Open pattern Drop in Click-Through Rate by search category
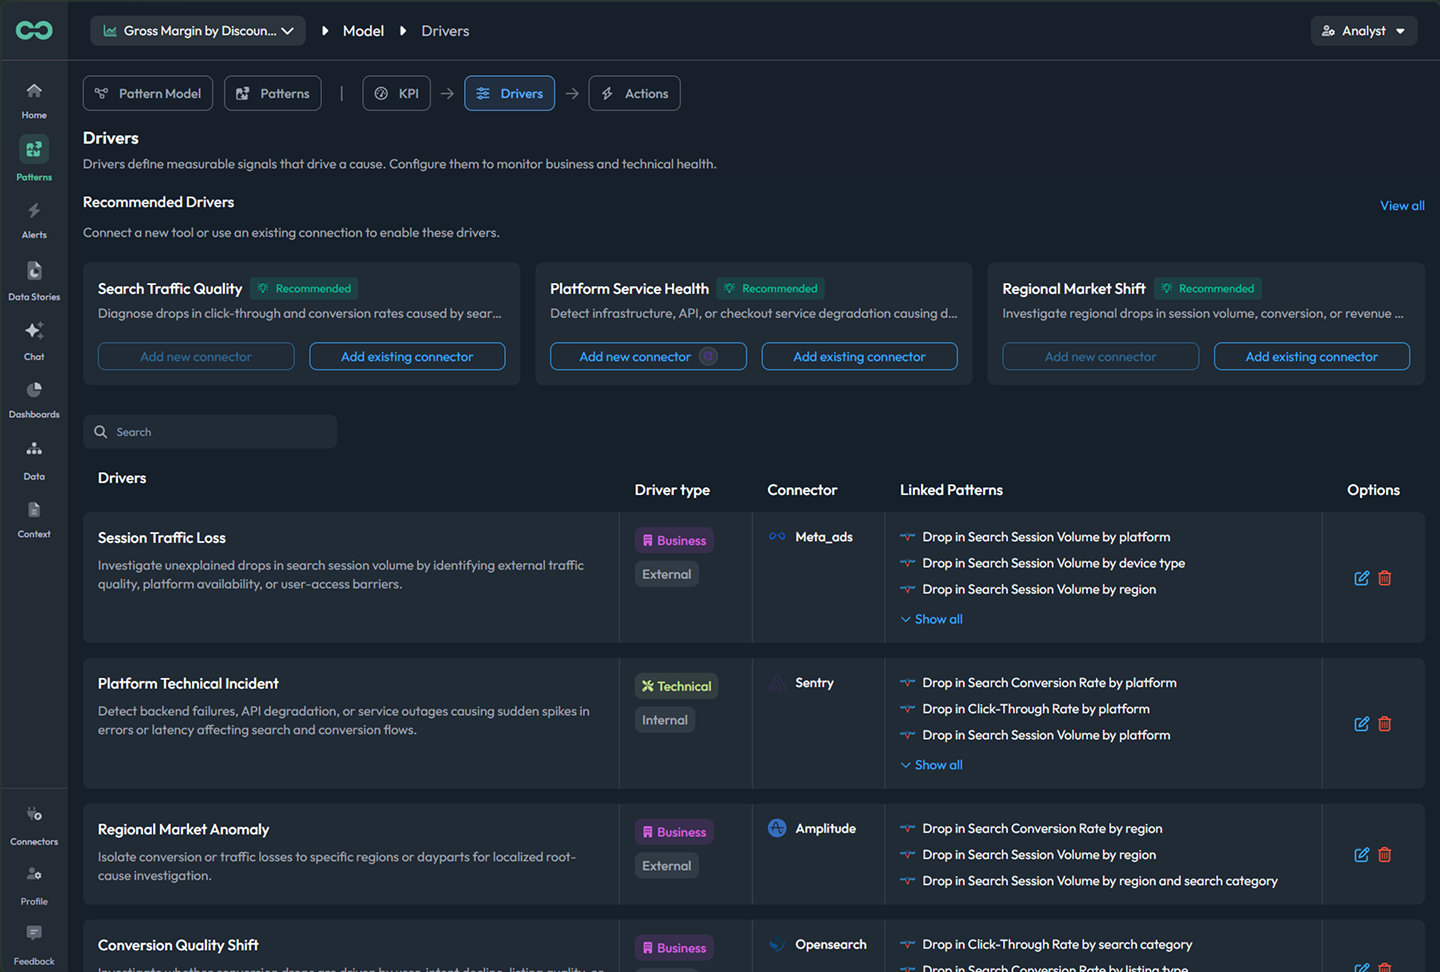 click(1057, 944)
